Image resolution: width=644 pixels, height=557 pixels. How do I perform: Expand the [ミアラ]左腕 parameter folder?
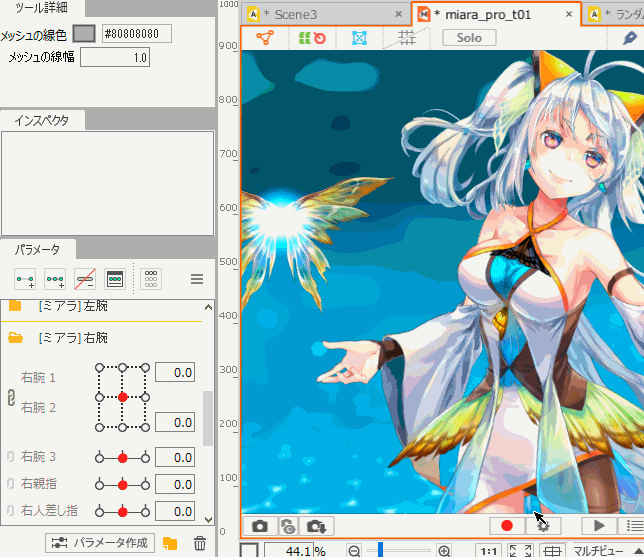pyautogui.click(x=15, y=306)
